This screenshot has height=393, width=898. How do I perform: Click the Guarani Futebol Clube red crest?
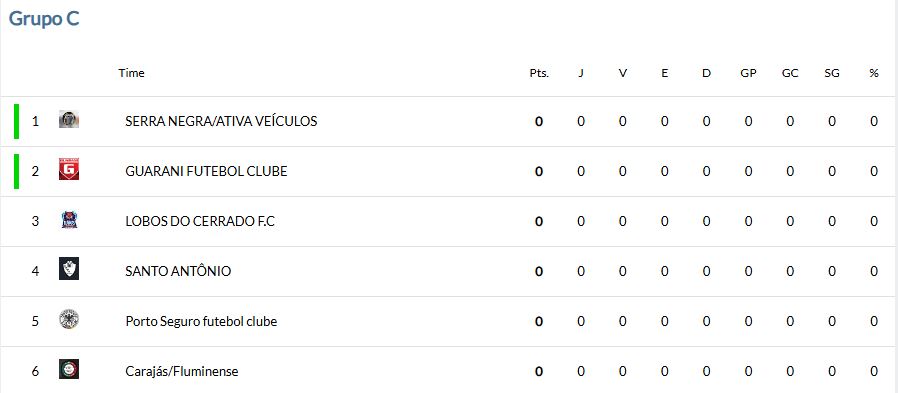[69, 170]
